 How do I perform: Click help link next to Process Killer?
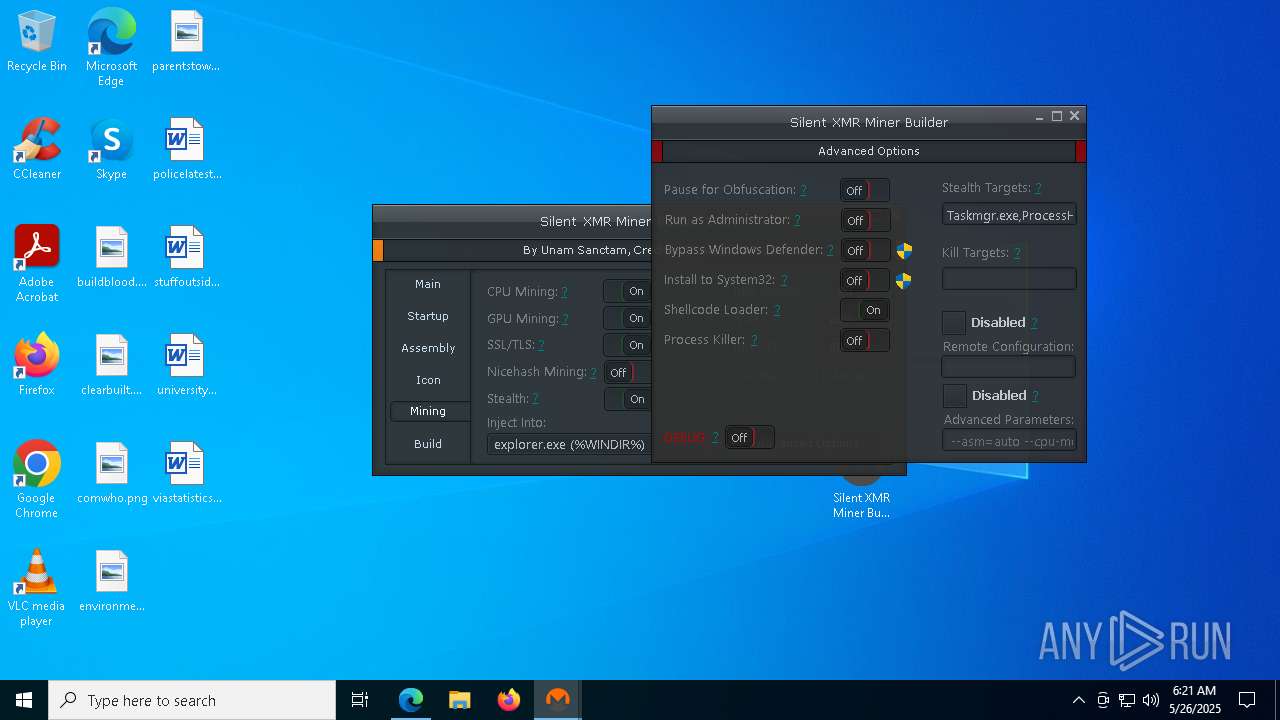pyautogui.click(x=754, y=340)
